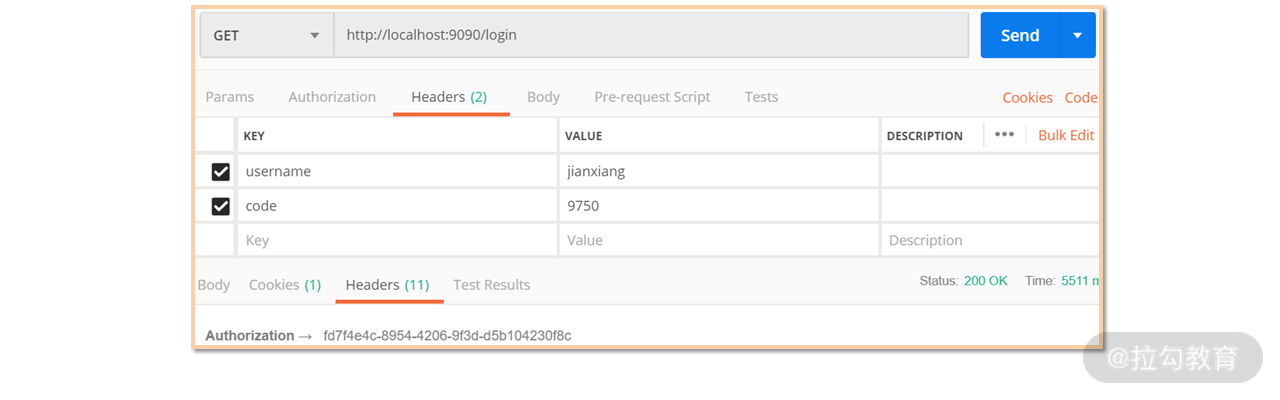Viewport: 1280px width, 400px height.
Task: Expand the Send button dropdown arrow
Action: [x=1077, y=35]
